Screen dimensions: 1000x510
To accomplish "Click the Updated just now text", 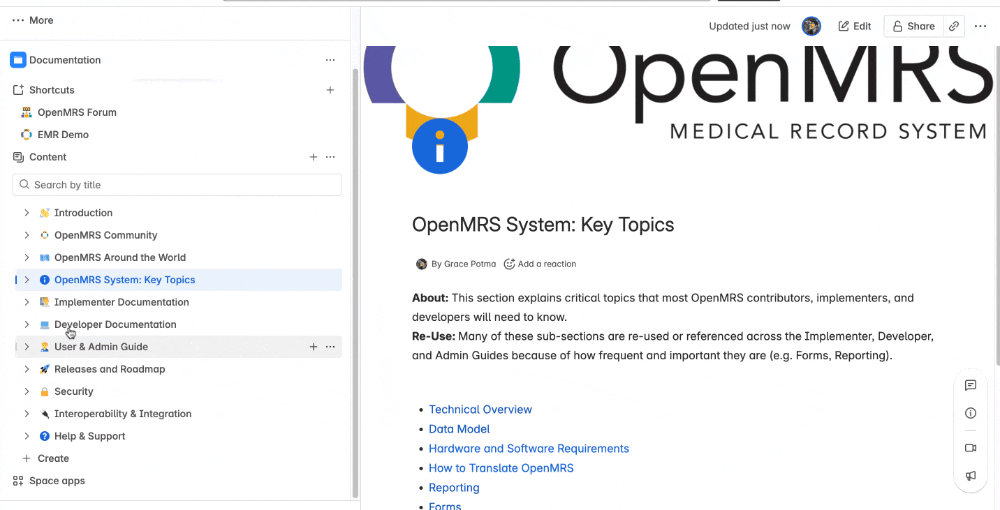I will click(x=749, y=26).
